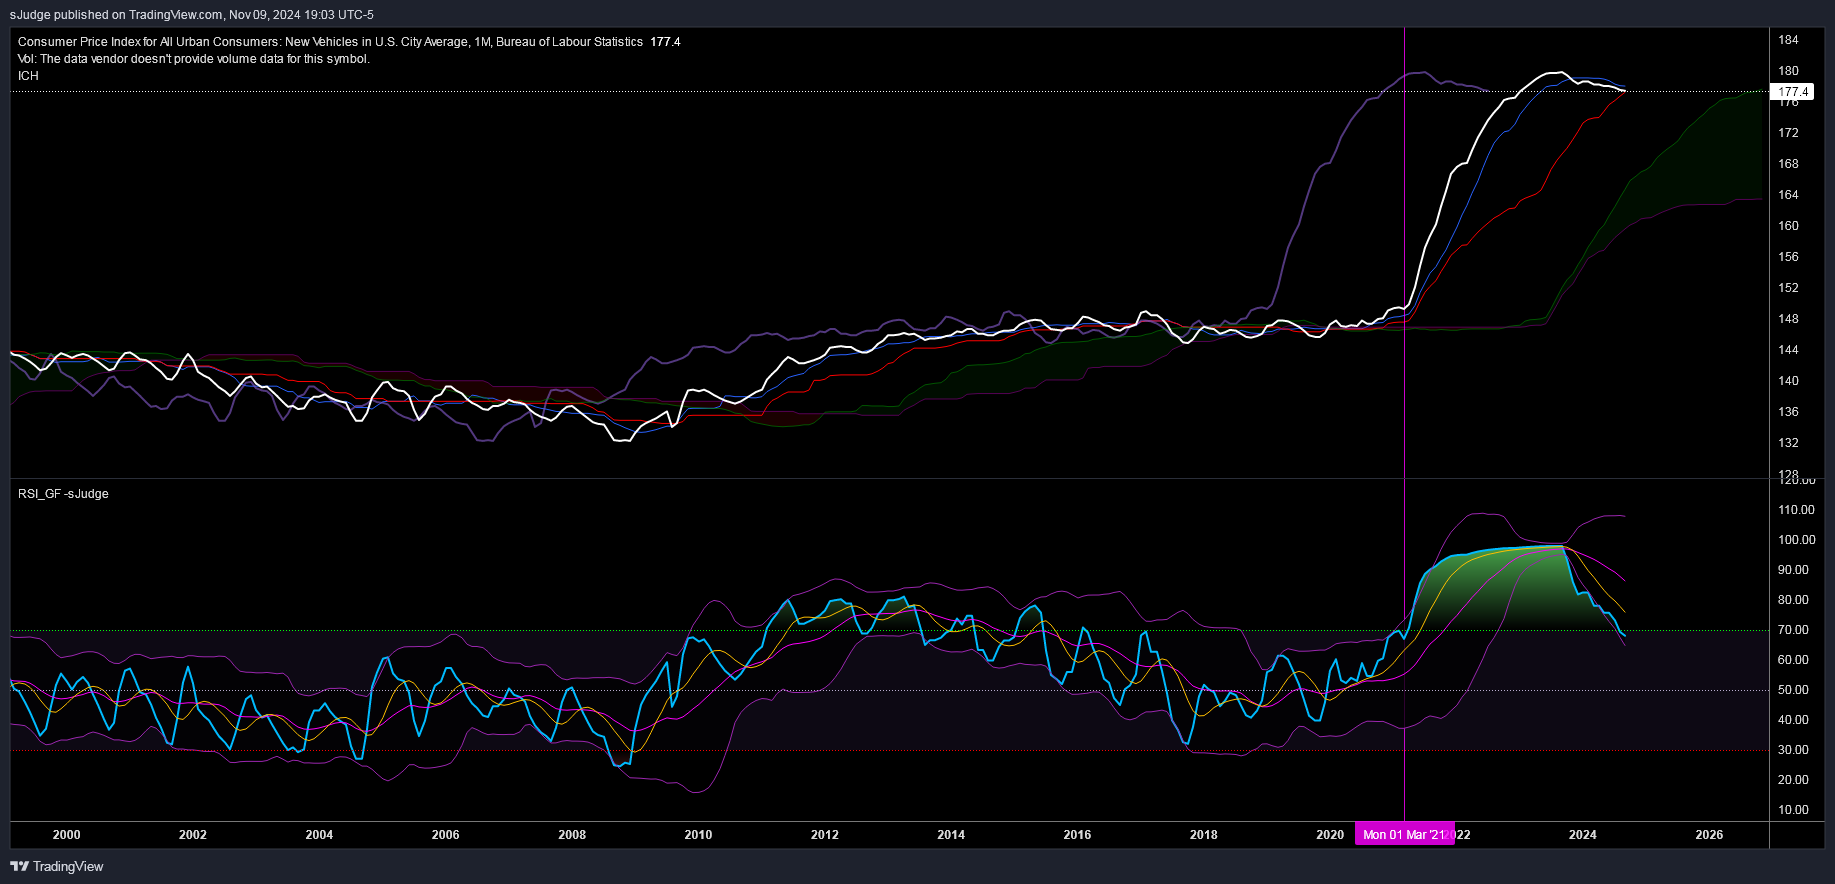The width and height of the screenshot is (1835, 884).
Task: Click the 140 price scale value
Action: [x=1788, y=381]
